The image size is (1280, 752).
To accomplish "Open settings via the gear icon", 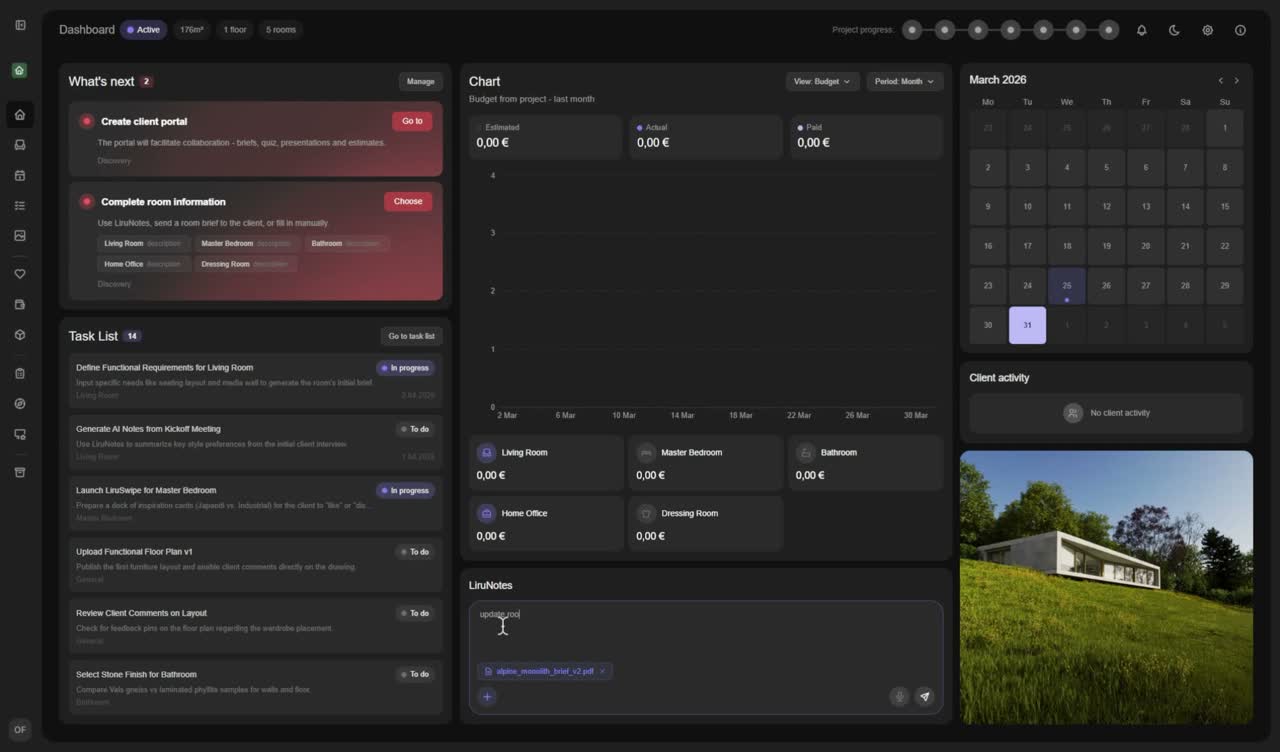I will point(1207,30).
